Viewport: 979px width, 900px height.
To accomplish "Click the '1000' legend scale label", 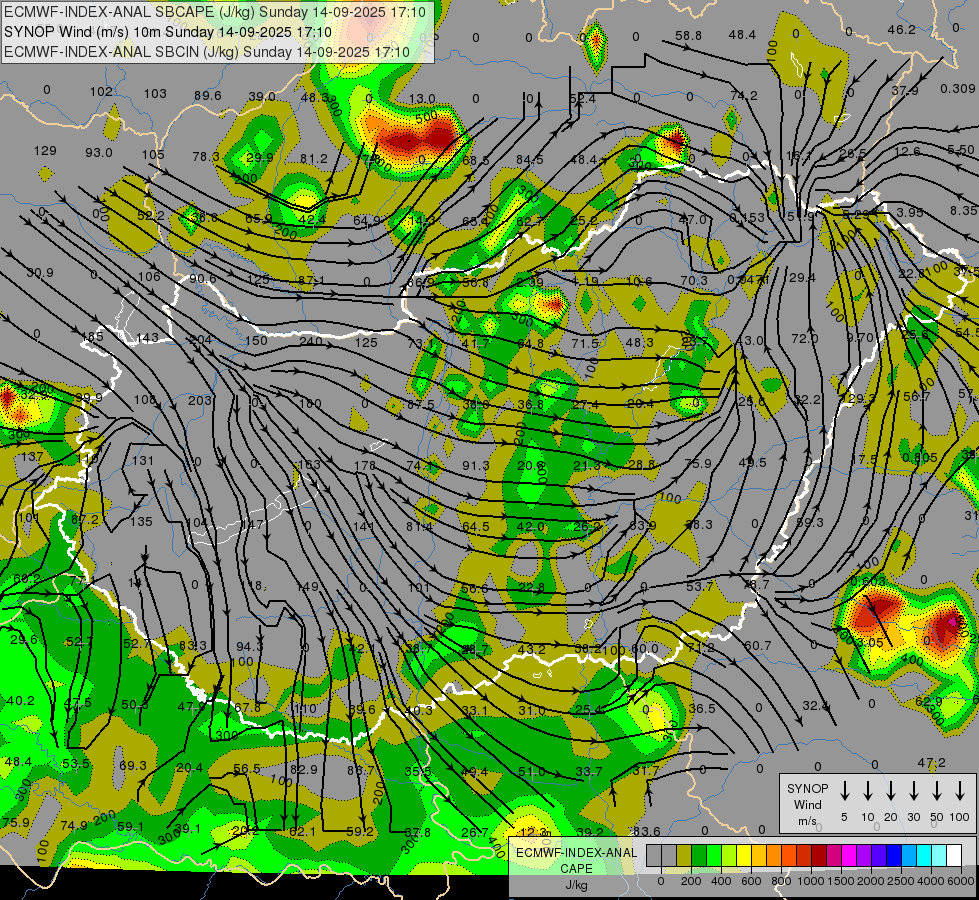I will point(811,881).
